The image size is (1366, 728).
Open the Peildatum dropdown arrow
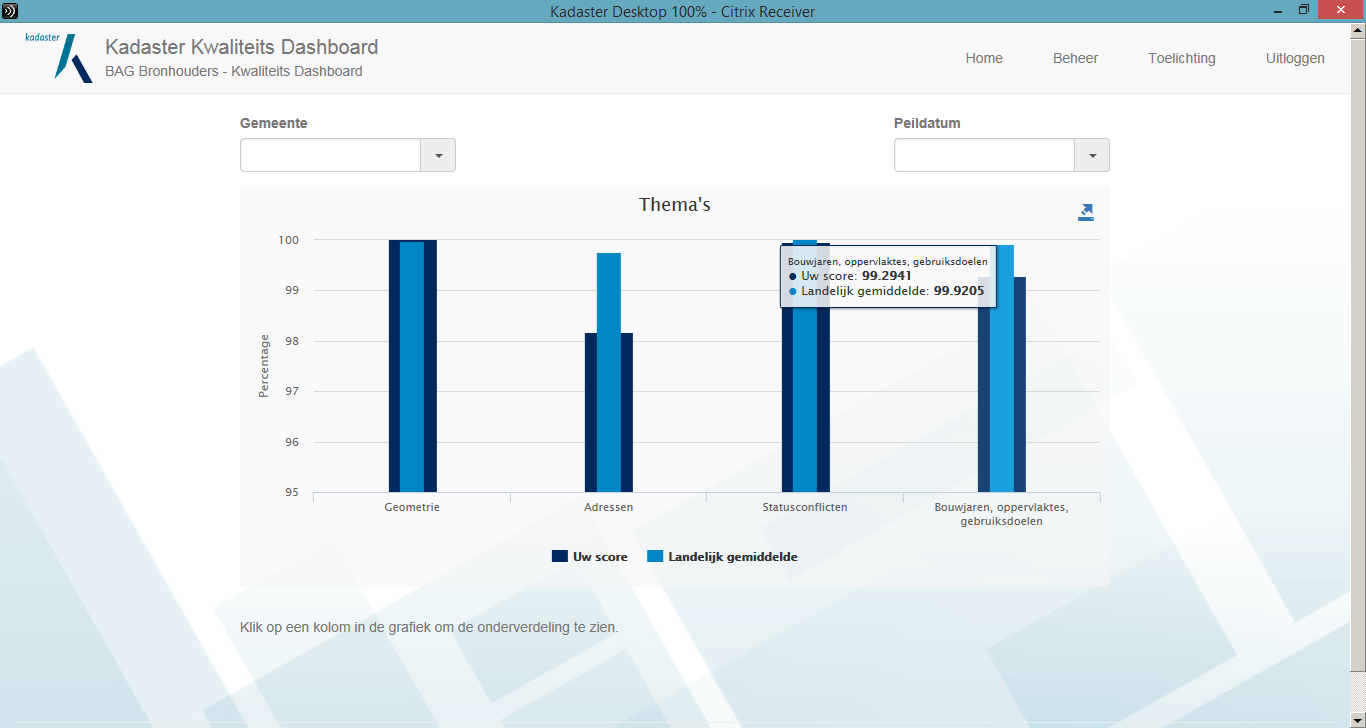tap(1092, 155)
